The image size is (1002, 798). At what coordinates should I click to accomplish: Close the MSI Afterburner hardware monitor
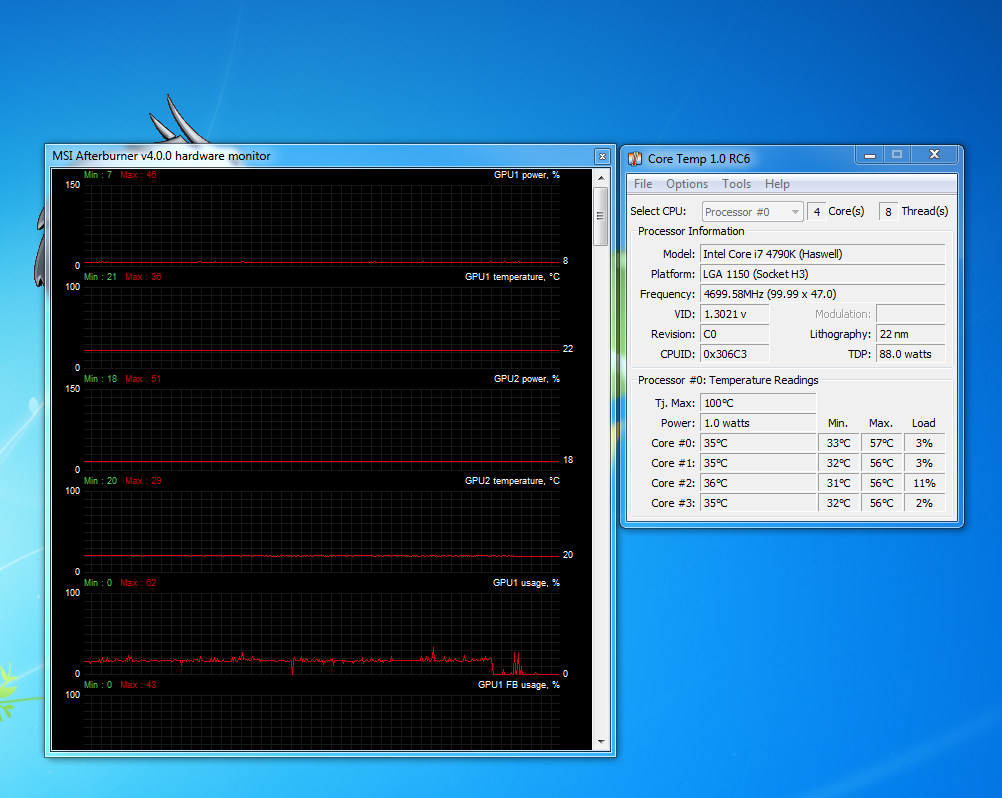coord(601,156)
